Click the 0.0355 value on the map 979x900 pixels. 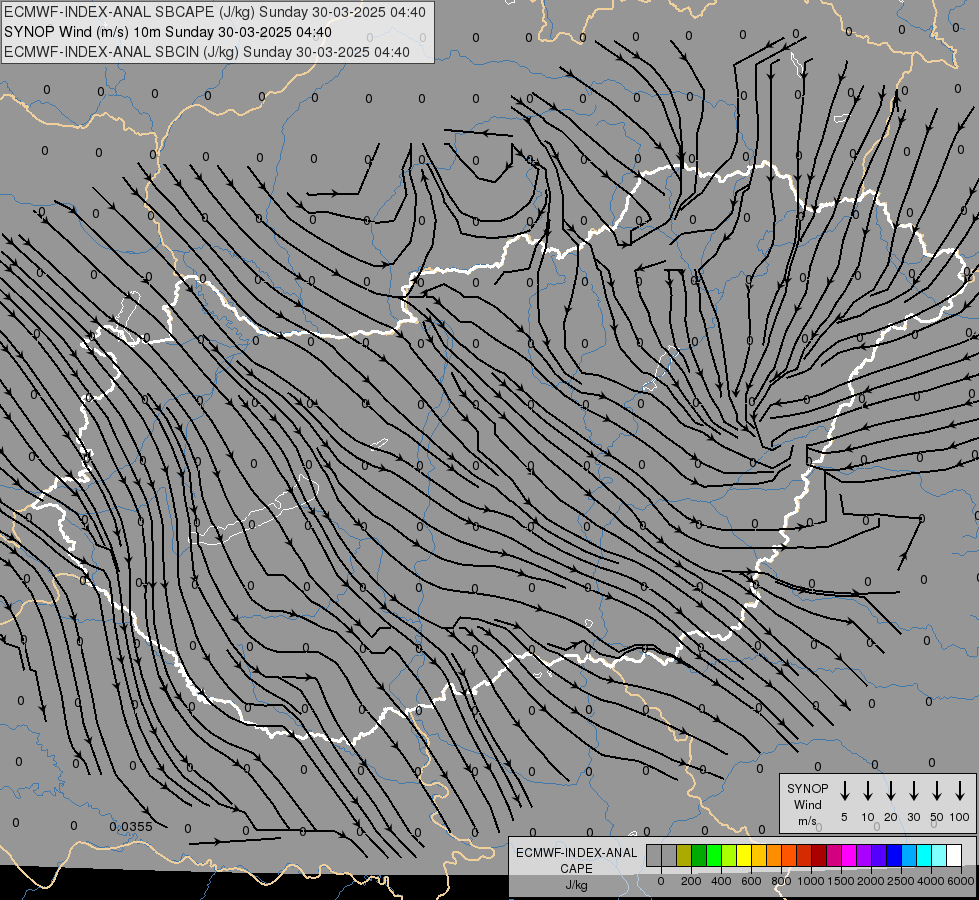pyautogui.click(x=130, y=826)
